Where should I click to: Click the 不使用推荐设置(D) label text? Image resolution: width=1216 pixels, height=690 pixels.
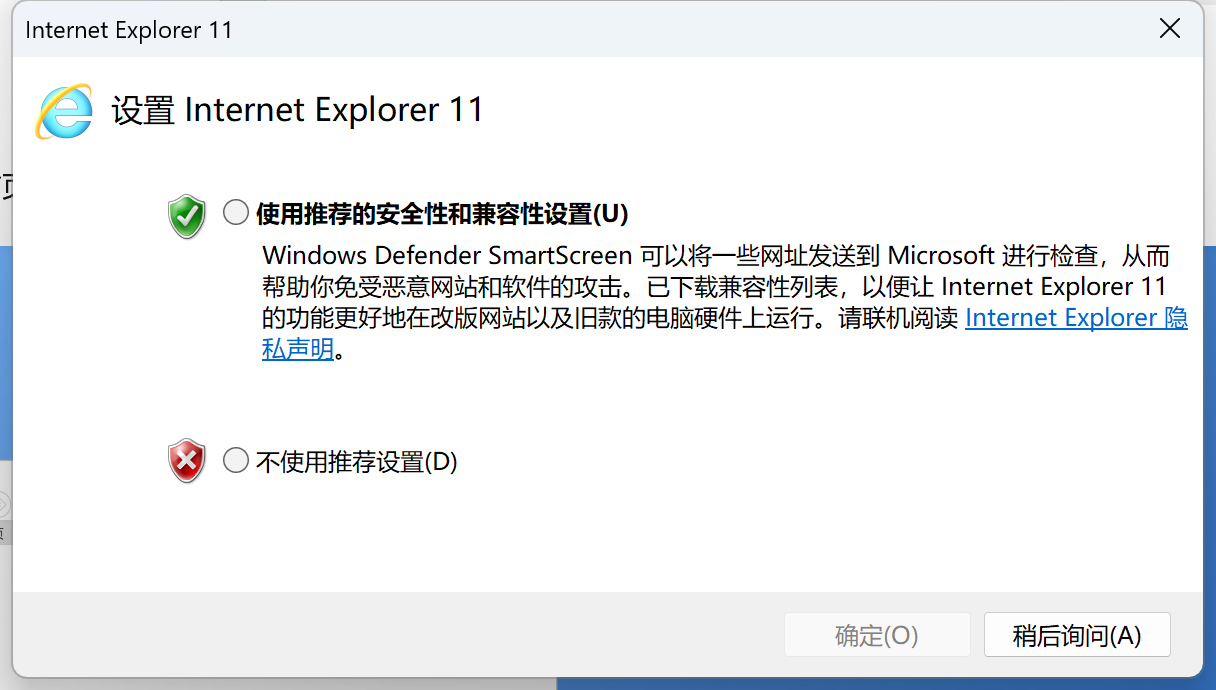(356, 462)
